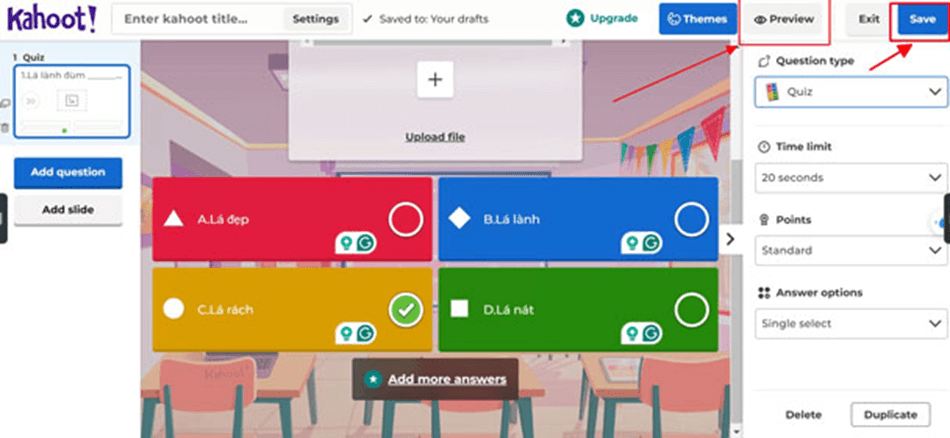The image size is (950, 438).
Task: Collapse the right panel with the chevron arrow
Action: point(730,239)
